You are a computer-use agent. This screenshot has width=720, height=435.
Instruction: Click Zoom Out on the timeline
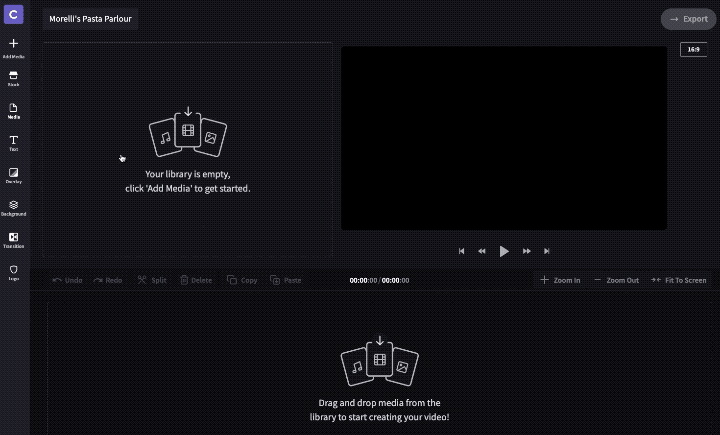[x=616, y=280]
